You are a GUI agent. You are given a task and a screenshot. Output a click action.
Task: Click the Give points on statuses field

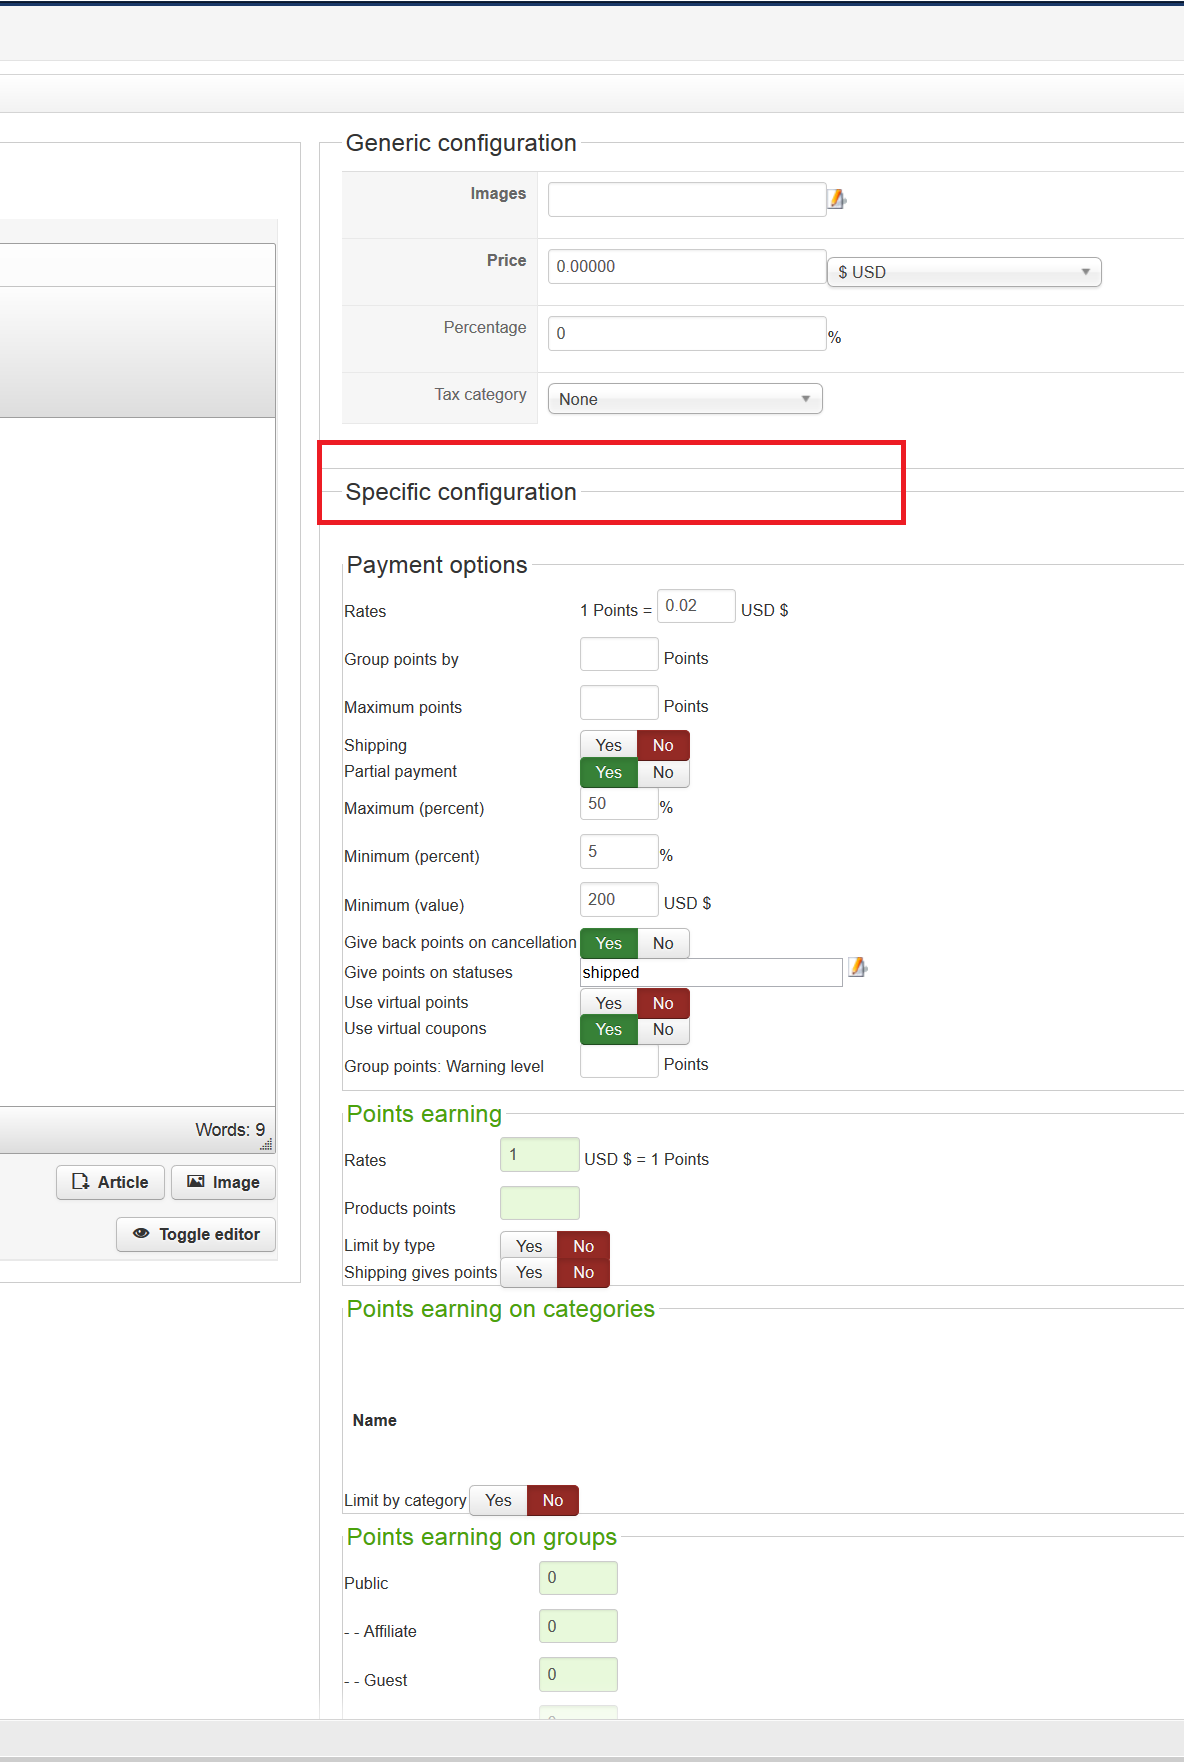[711, 972]
